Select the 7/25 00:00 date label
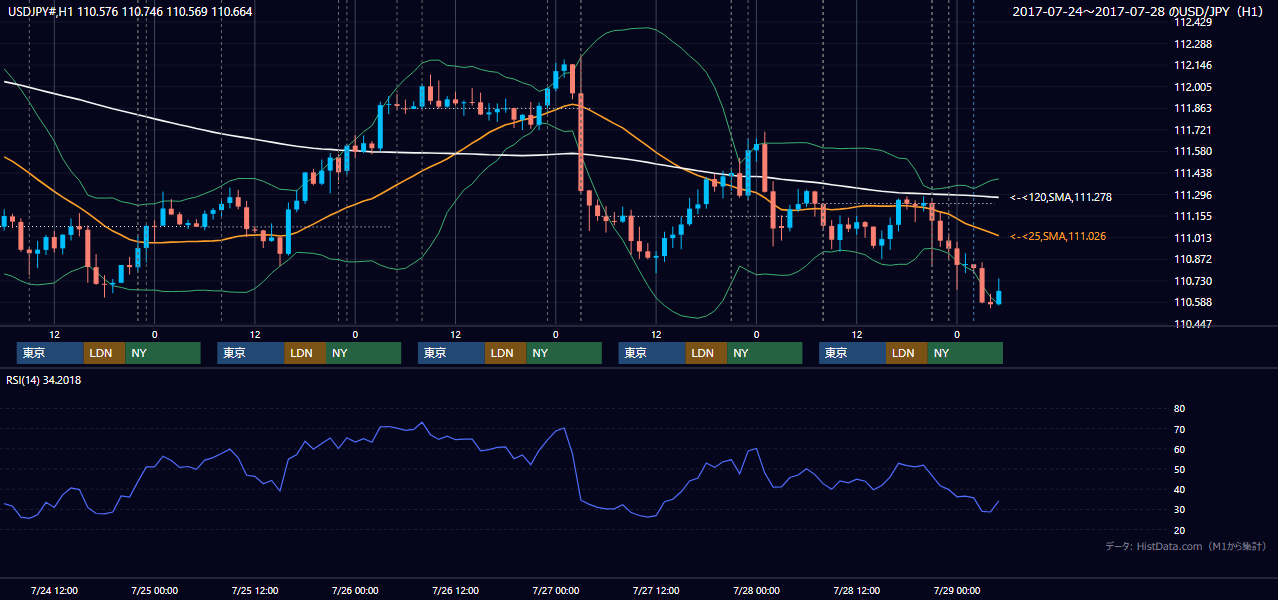This screenshot has height=600, width=1278. [154, 590]
